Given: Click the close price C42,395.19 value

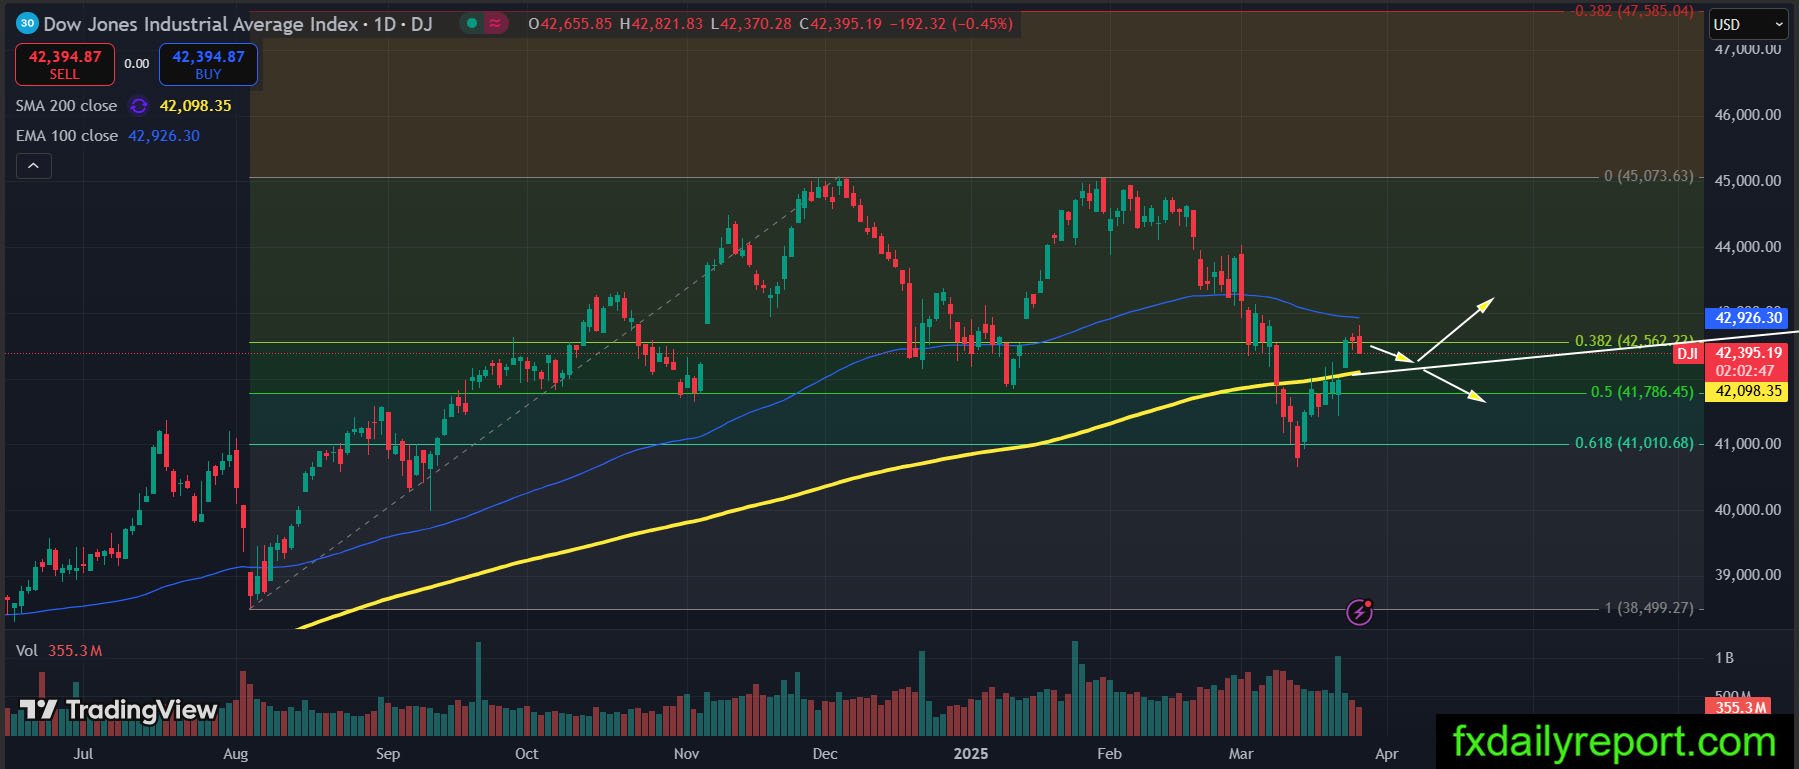Looking at the screenshot, I should point(840,24).
